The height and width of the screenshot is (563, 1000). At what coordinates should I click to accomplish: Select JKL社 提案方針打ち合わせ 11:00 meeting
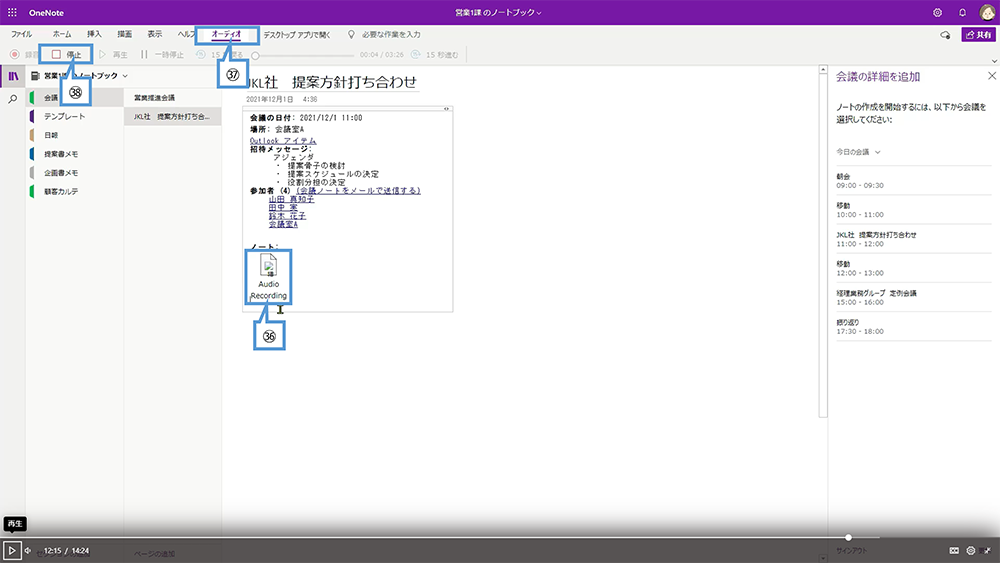(x=913, y=239)
